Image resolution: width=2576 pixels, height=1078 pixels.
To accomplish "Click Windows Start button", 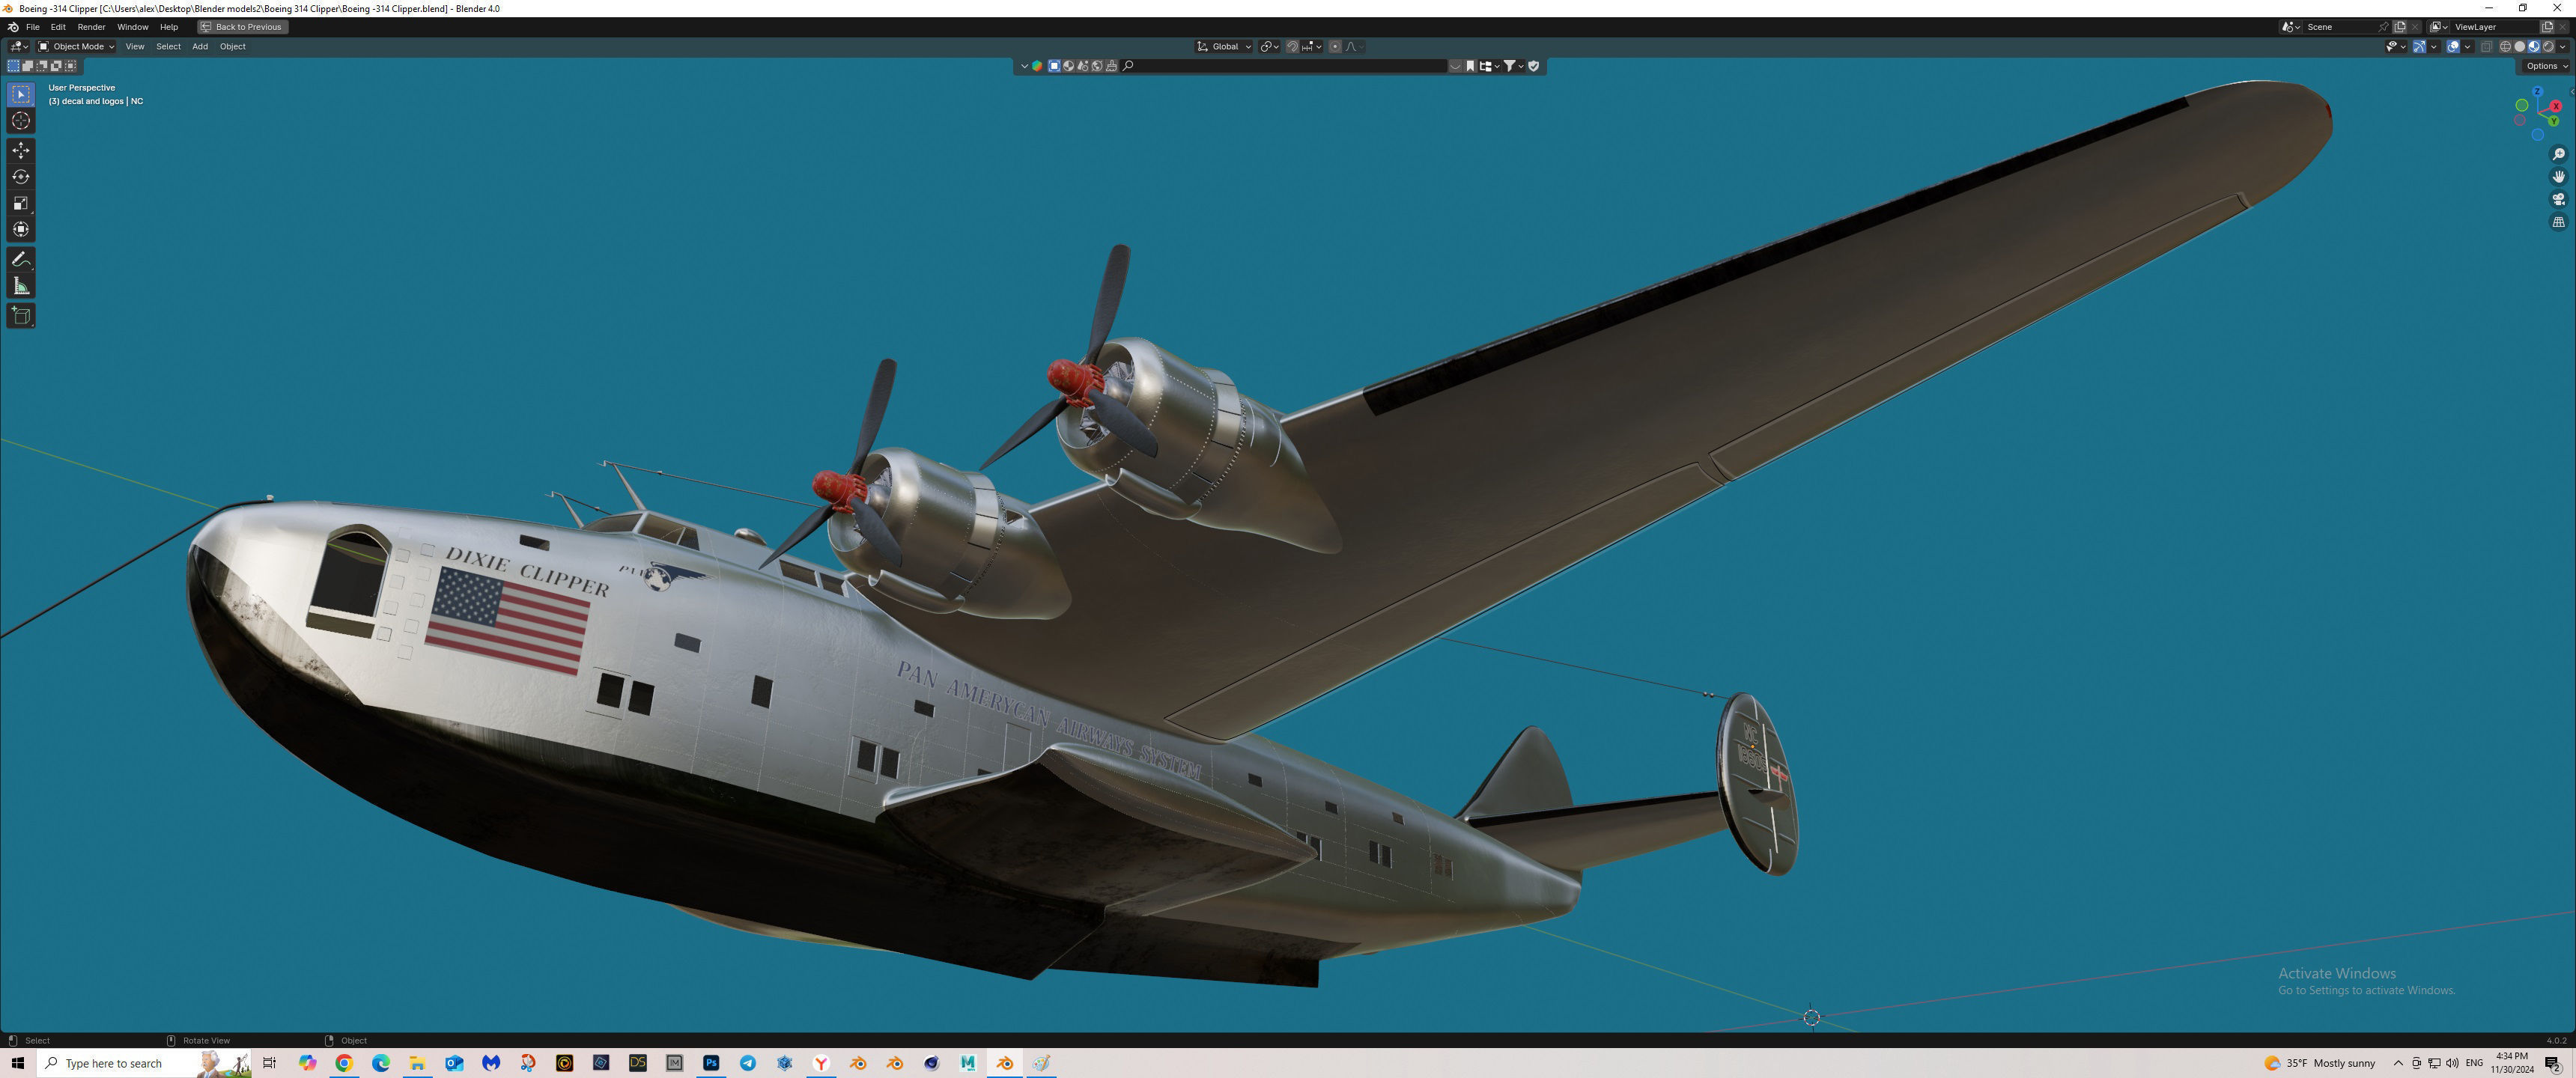I will click(17, 1062).
